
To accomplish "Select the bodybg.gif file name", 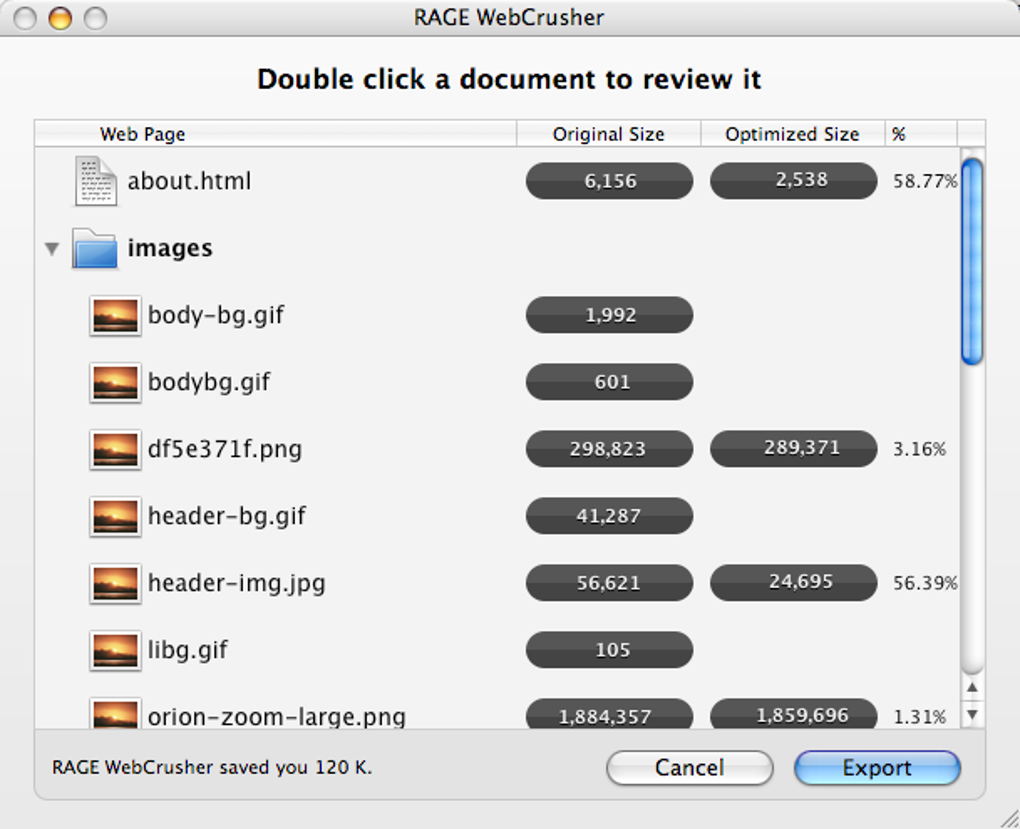I will pyautogui.click(x=209, y=383).
